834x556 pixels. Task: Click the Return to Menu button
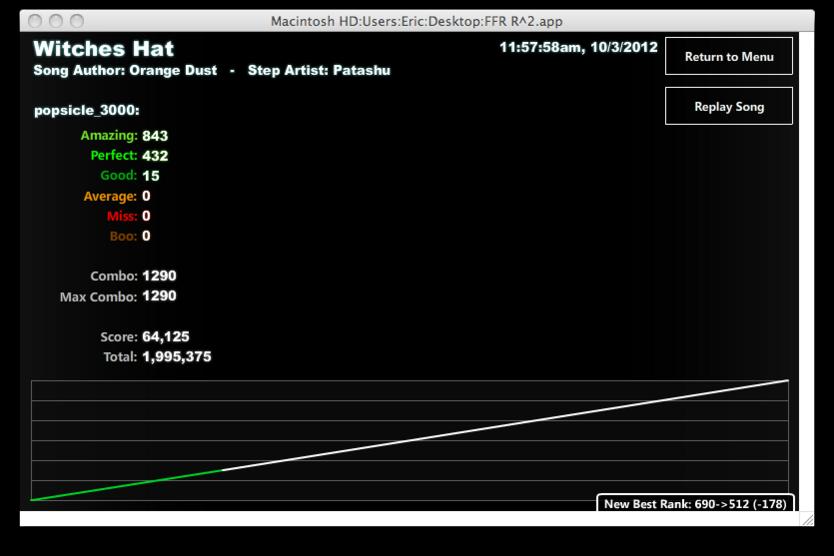(729, 56)
